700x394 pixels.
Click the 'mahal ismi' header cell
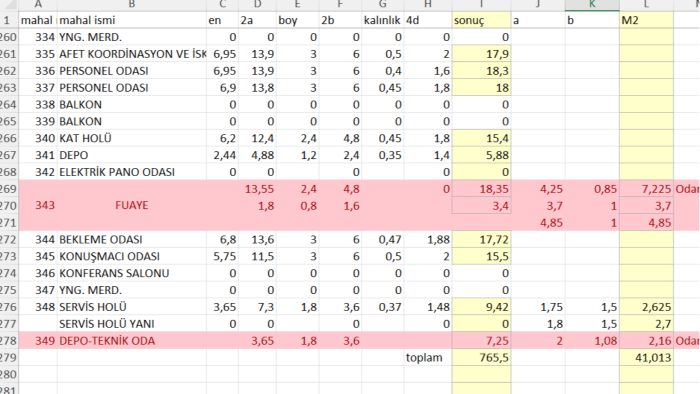(x=132, y=20)
